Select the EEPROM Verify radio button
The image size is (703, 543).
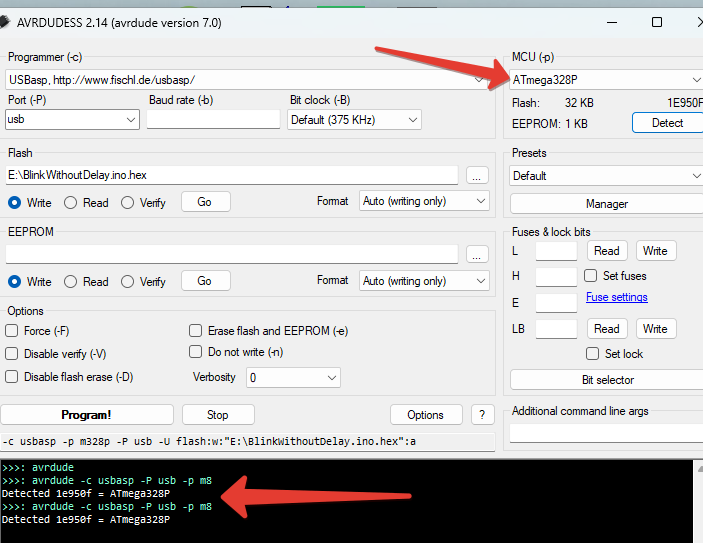click(x=127, y=281)
